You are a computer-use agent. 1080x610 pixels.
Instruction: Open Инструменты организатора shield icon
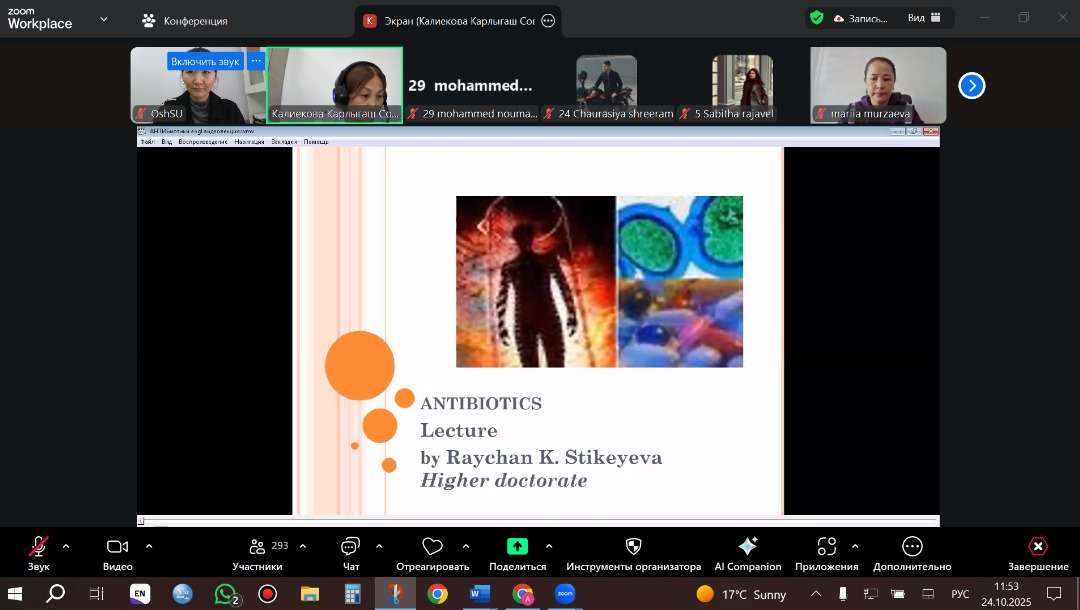pos(633,547)
